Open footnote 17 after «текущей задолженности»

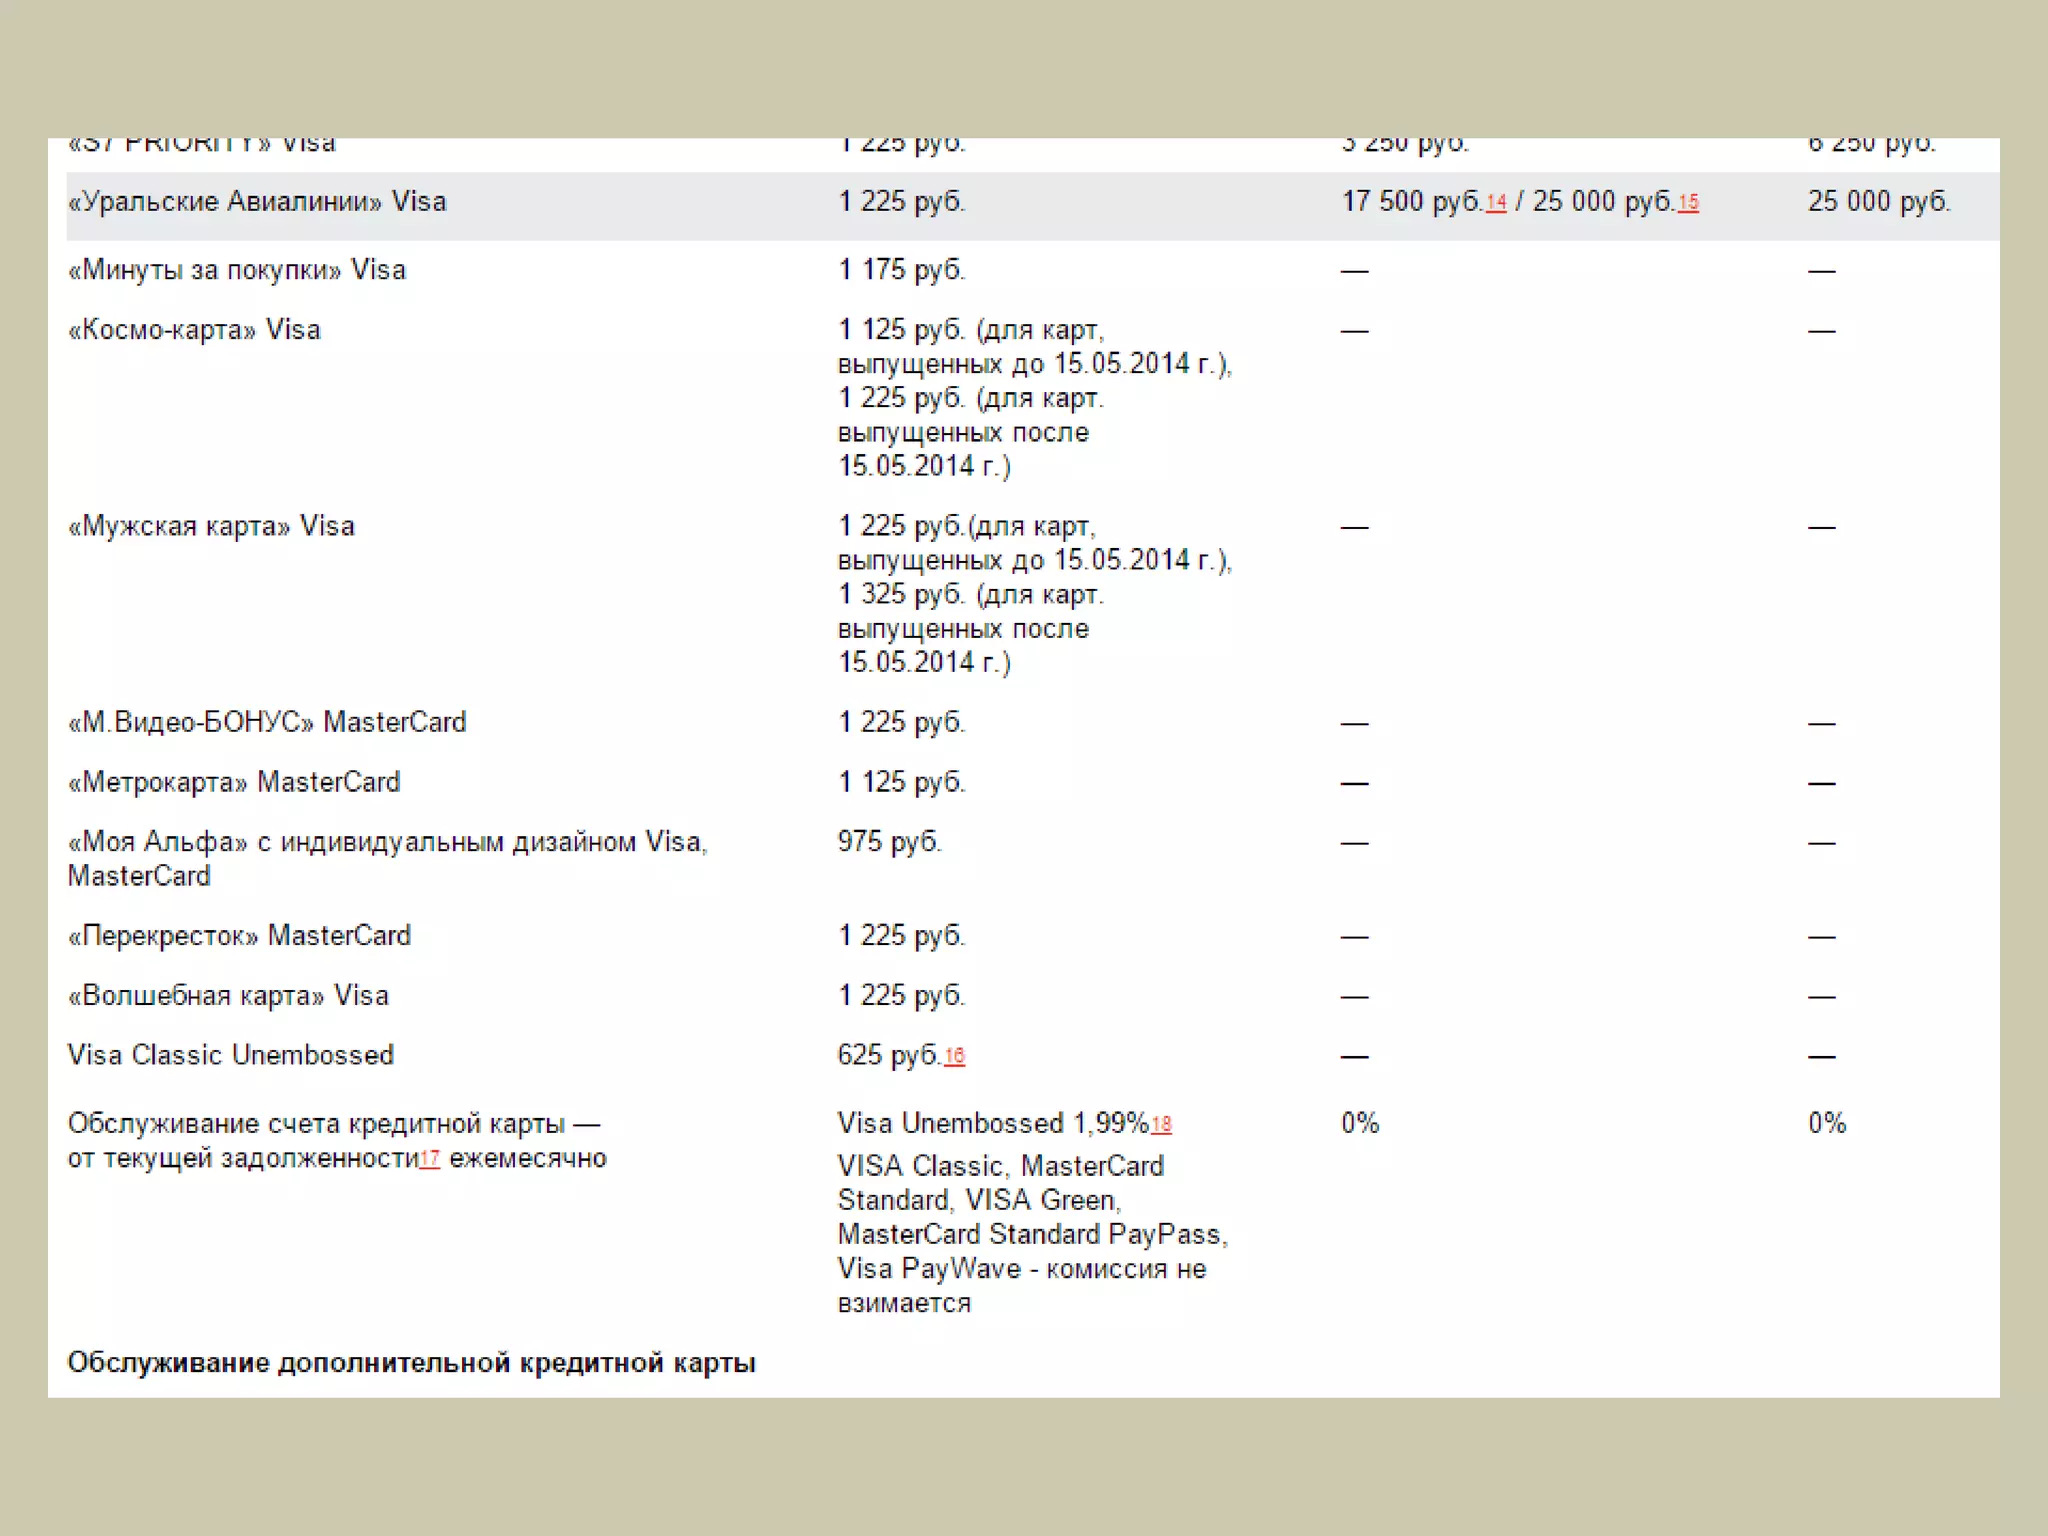(429, 1159)
